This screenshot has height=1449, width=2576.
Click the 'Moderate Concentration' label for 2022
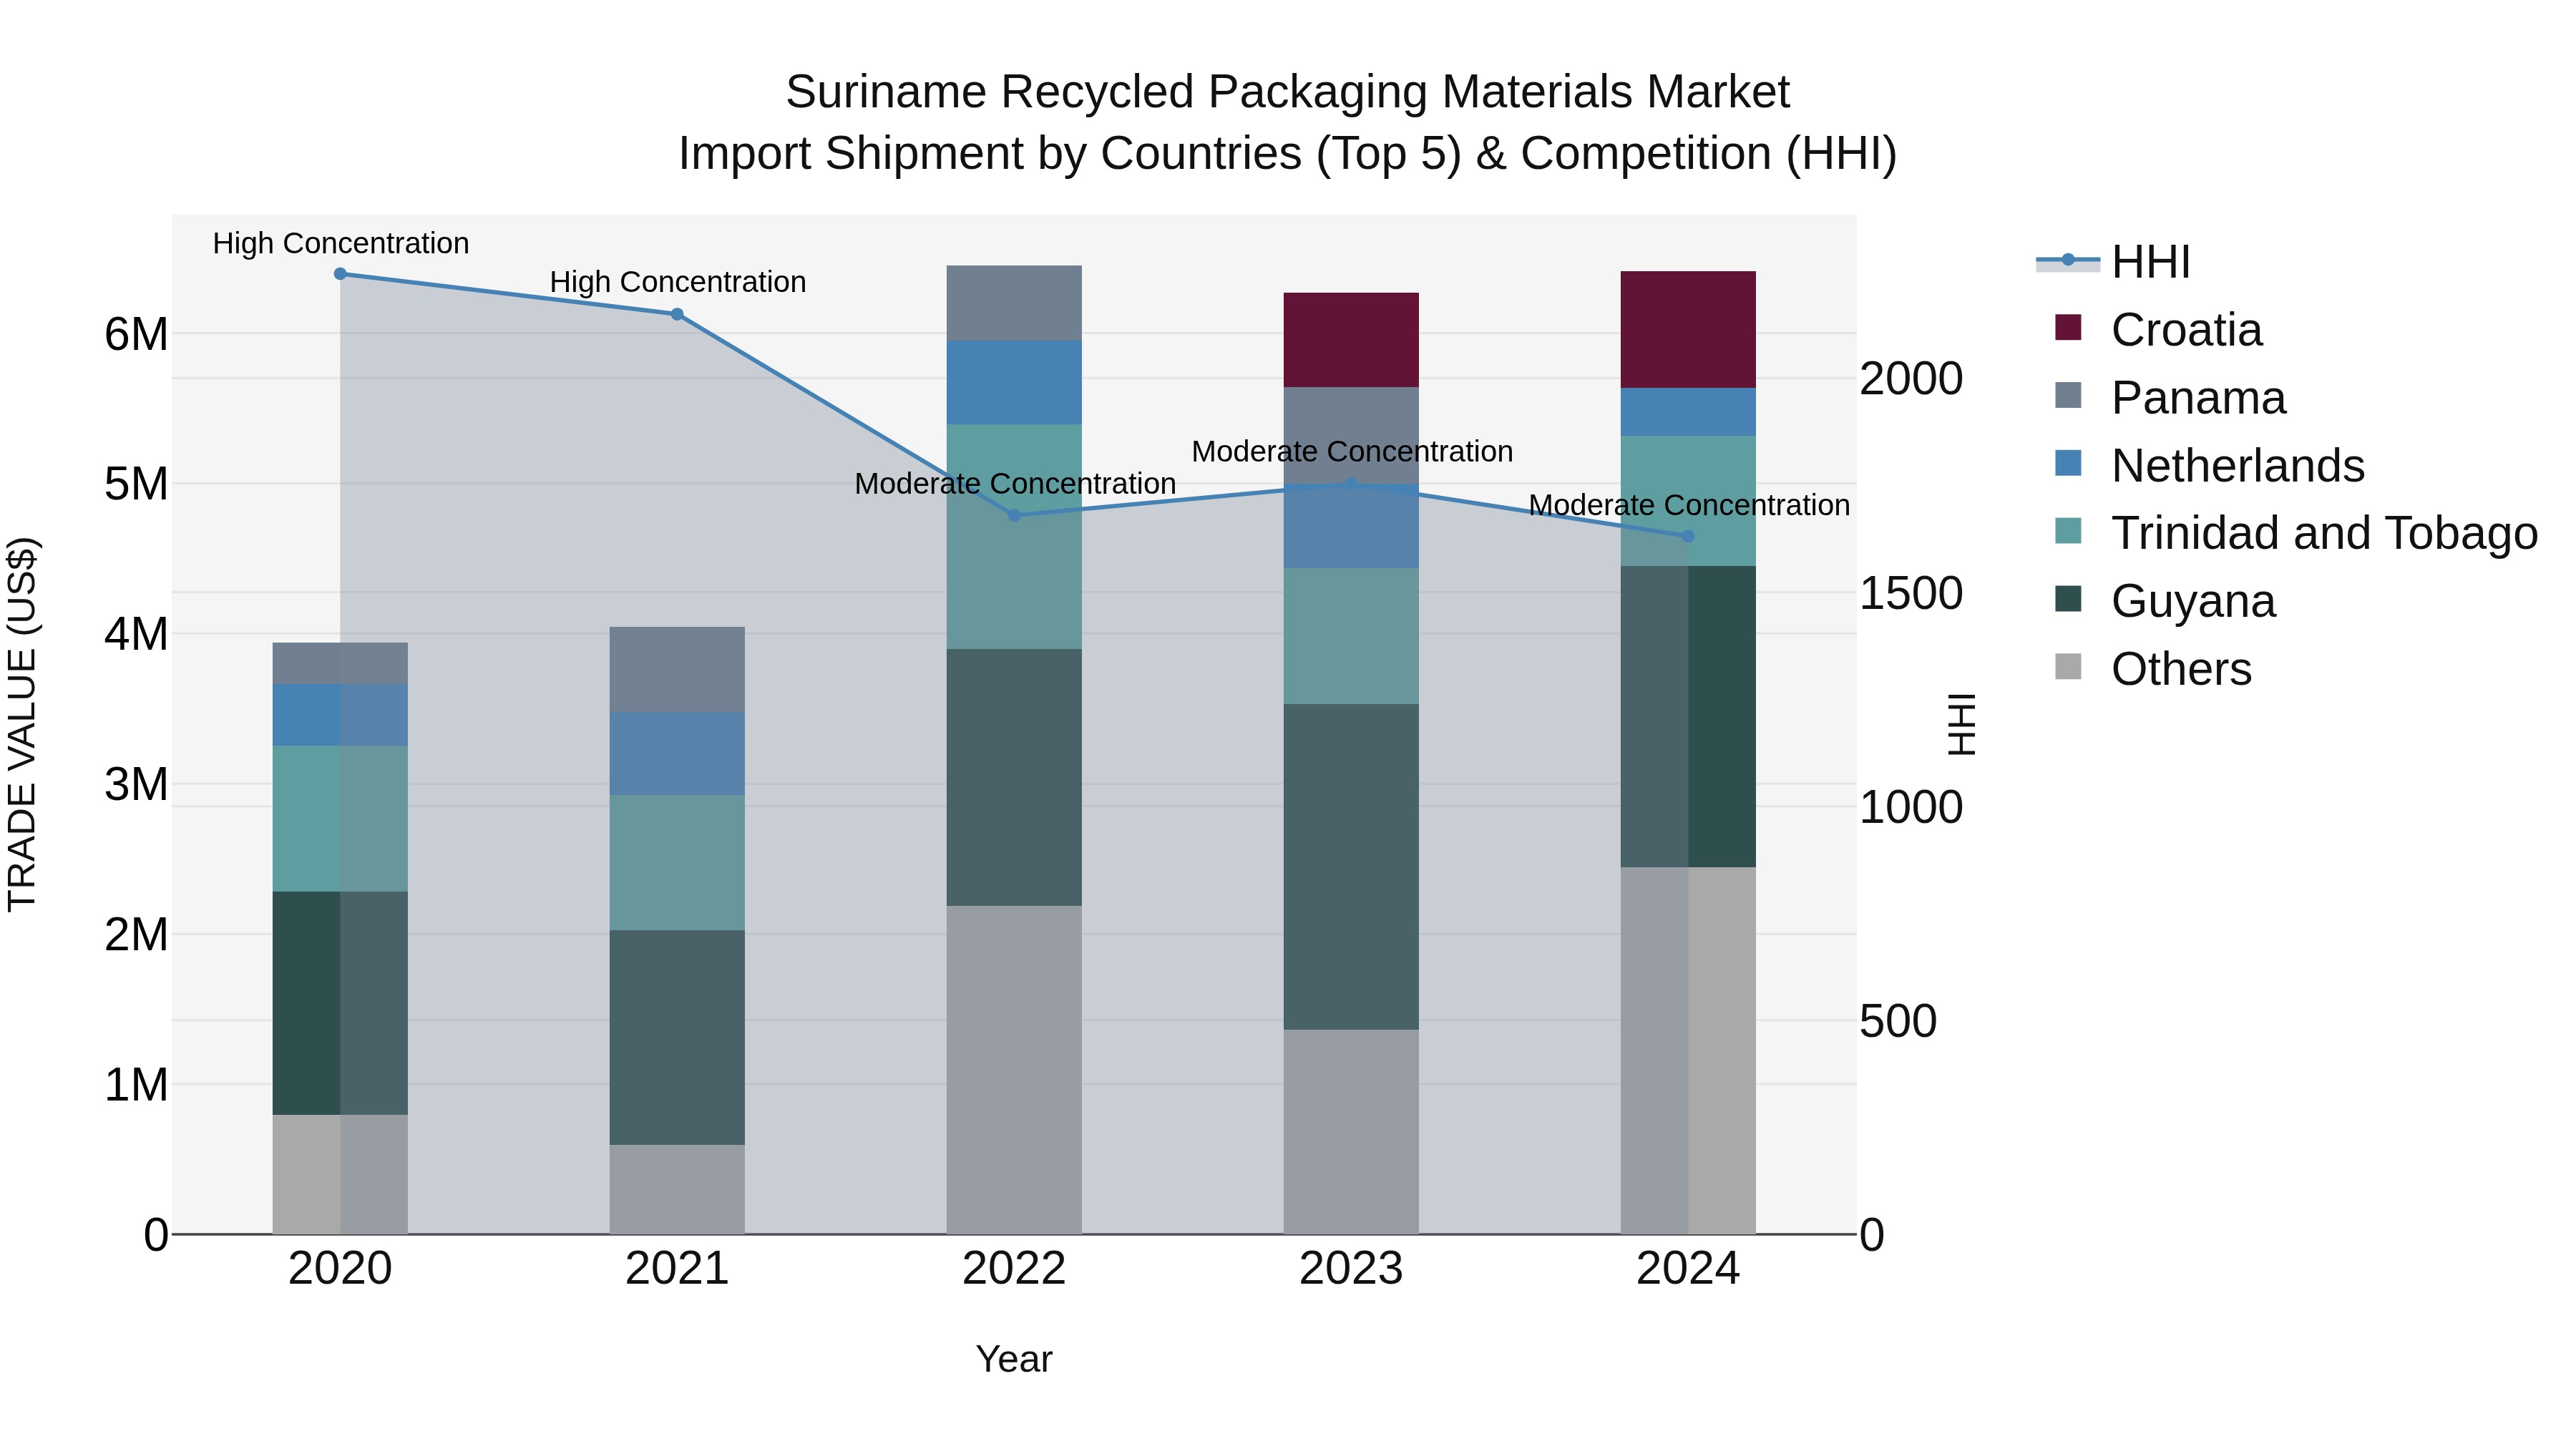pos(1015,483)
